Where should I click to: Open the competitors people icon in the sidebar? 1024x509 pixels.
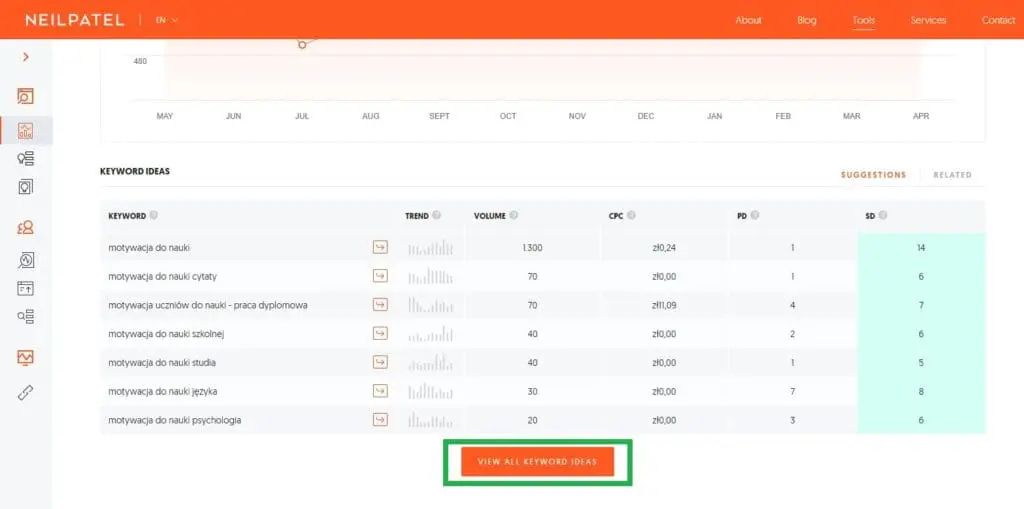[x=25, y=227]
